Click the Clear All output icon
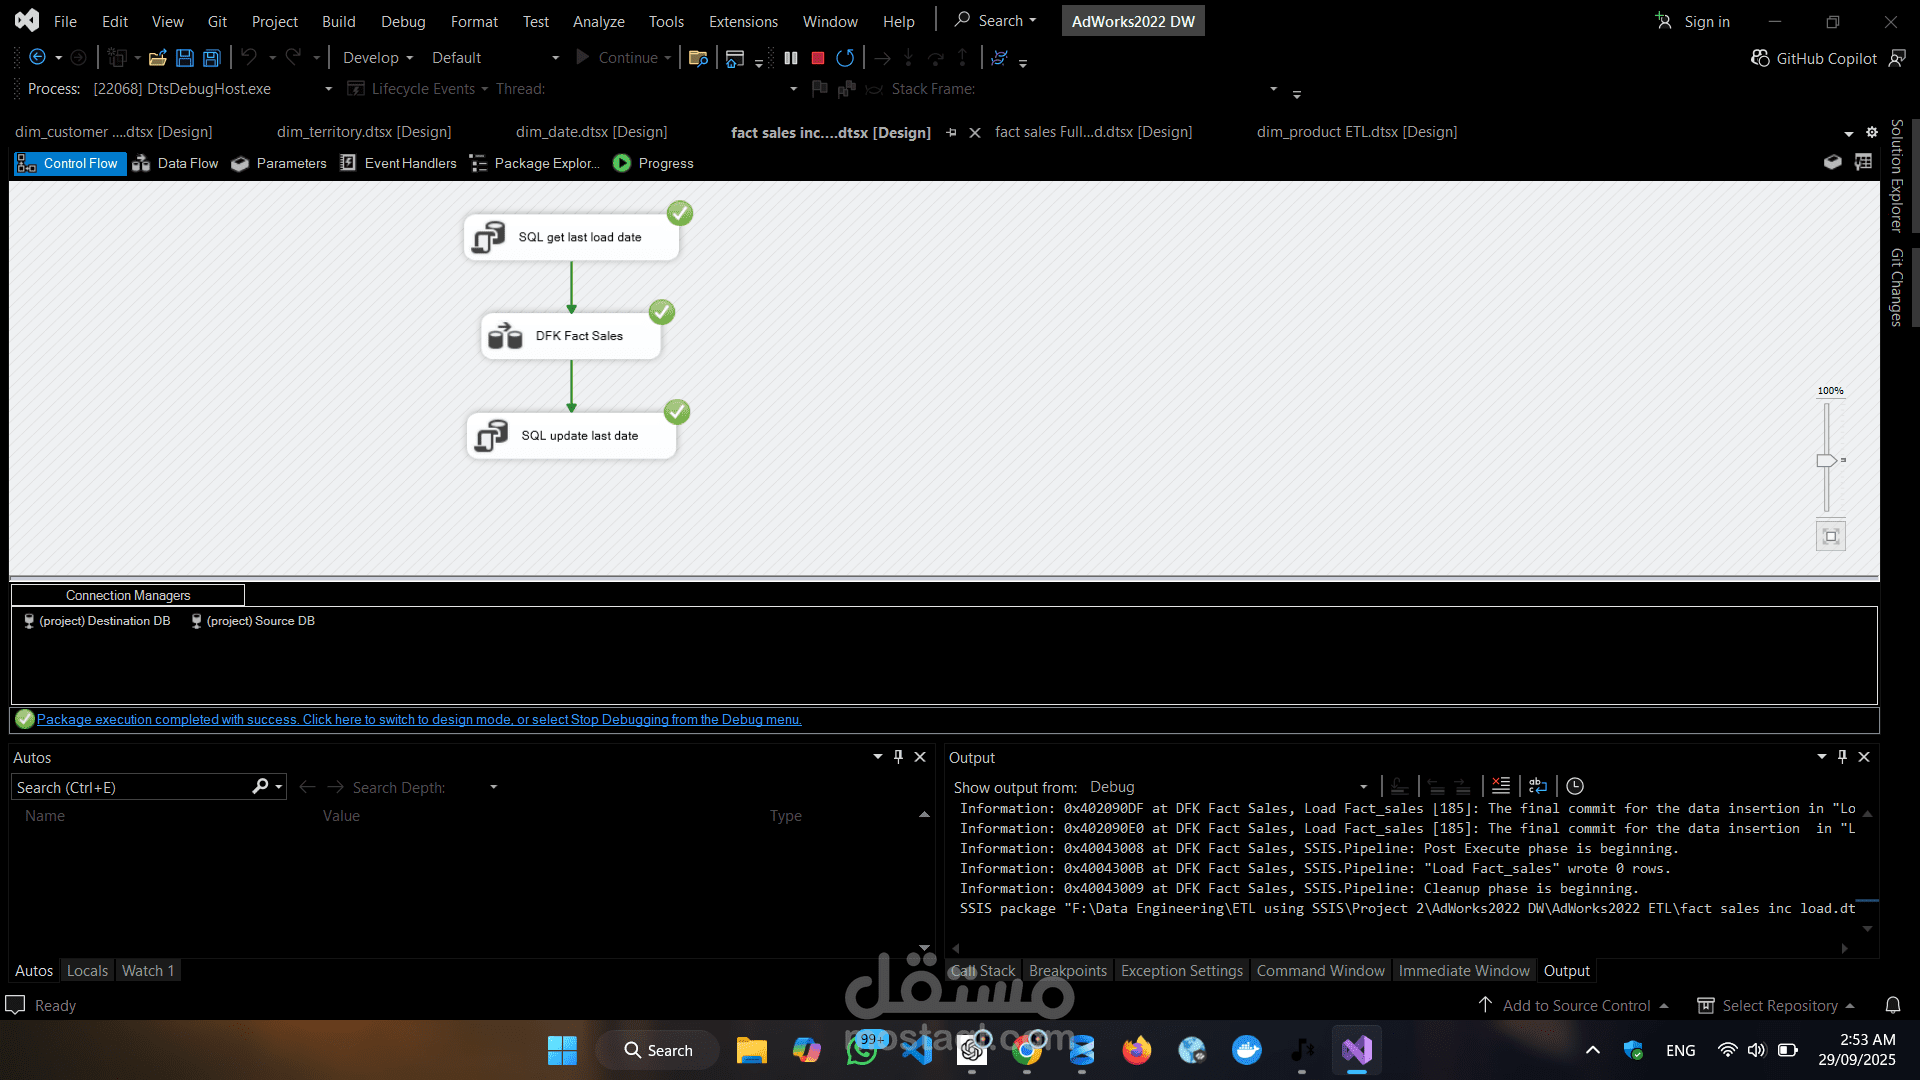Screen dimensions: 1920x1080 coord(1501,786)
